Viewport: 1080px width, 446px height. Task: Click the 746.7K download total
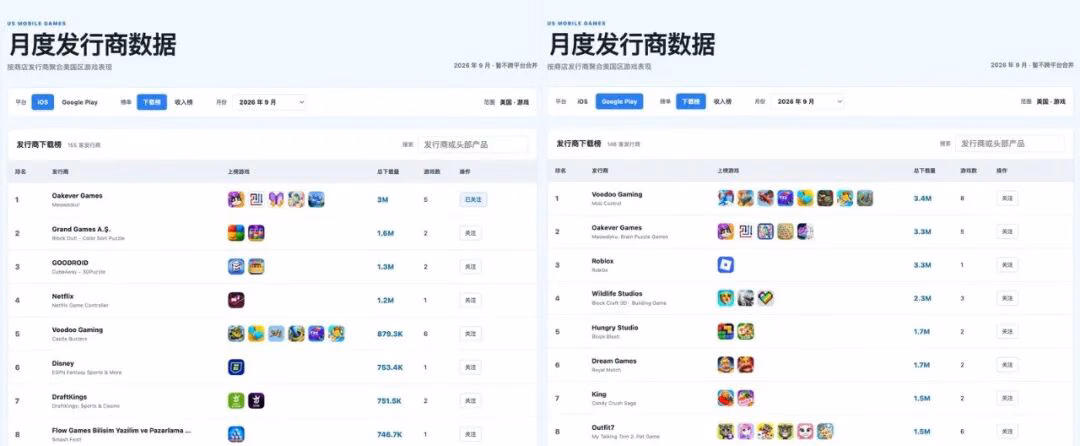[x=390, y=434]
